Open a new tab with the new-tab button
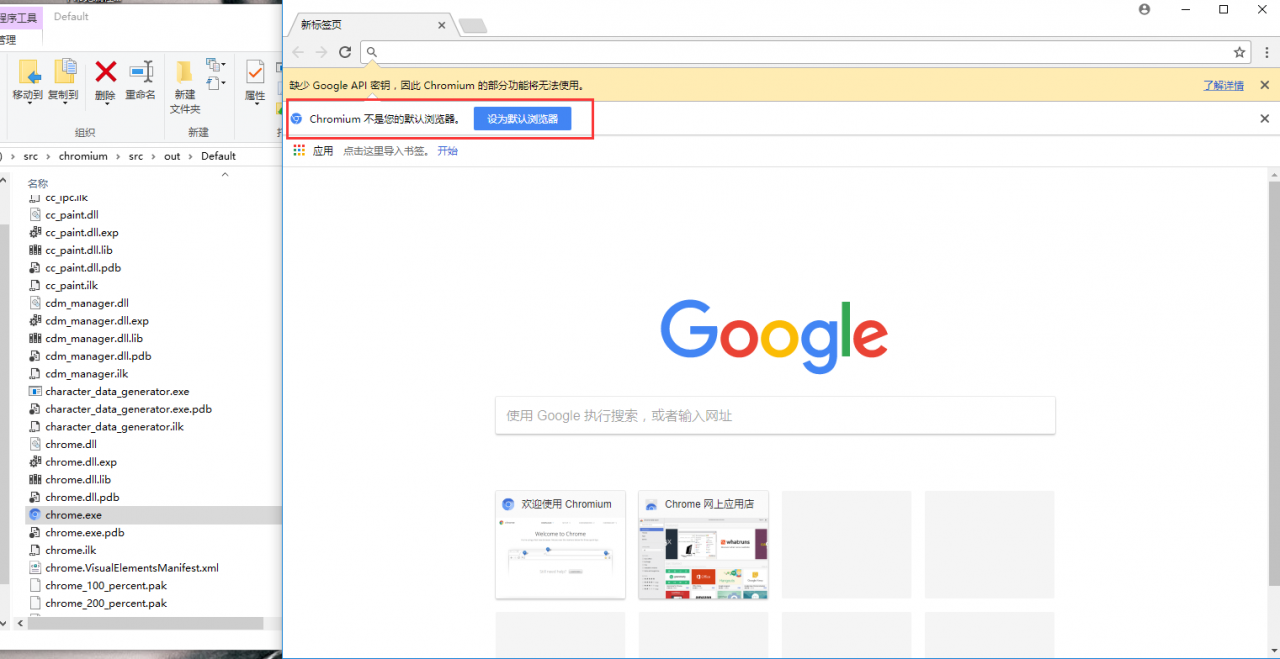The image size is (1280, 659). 472,26
